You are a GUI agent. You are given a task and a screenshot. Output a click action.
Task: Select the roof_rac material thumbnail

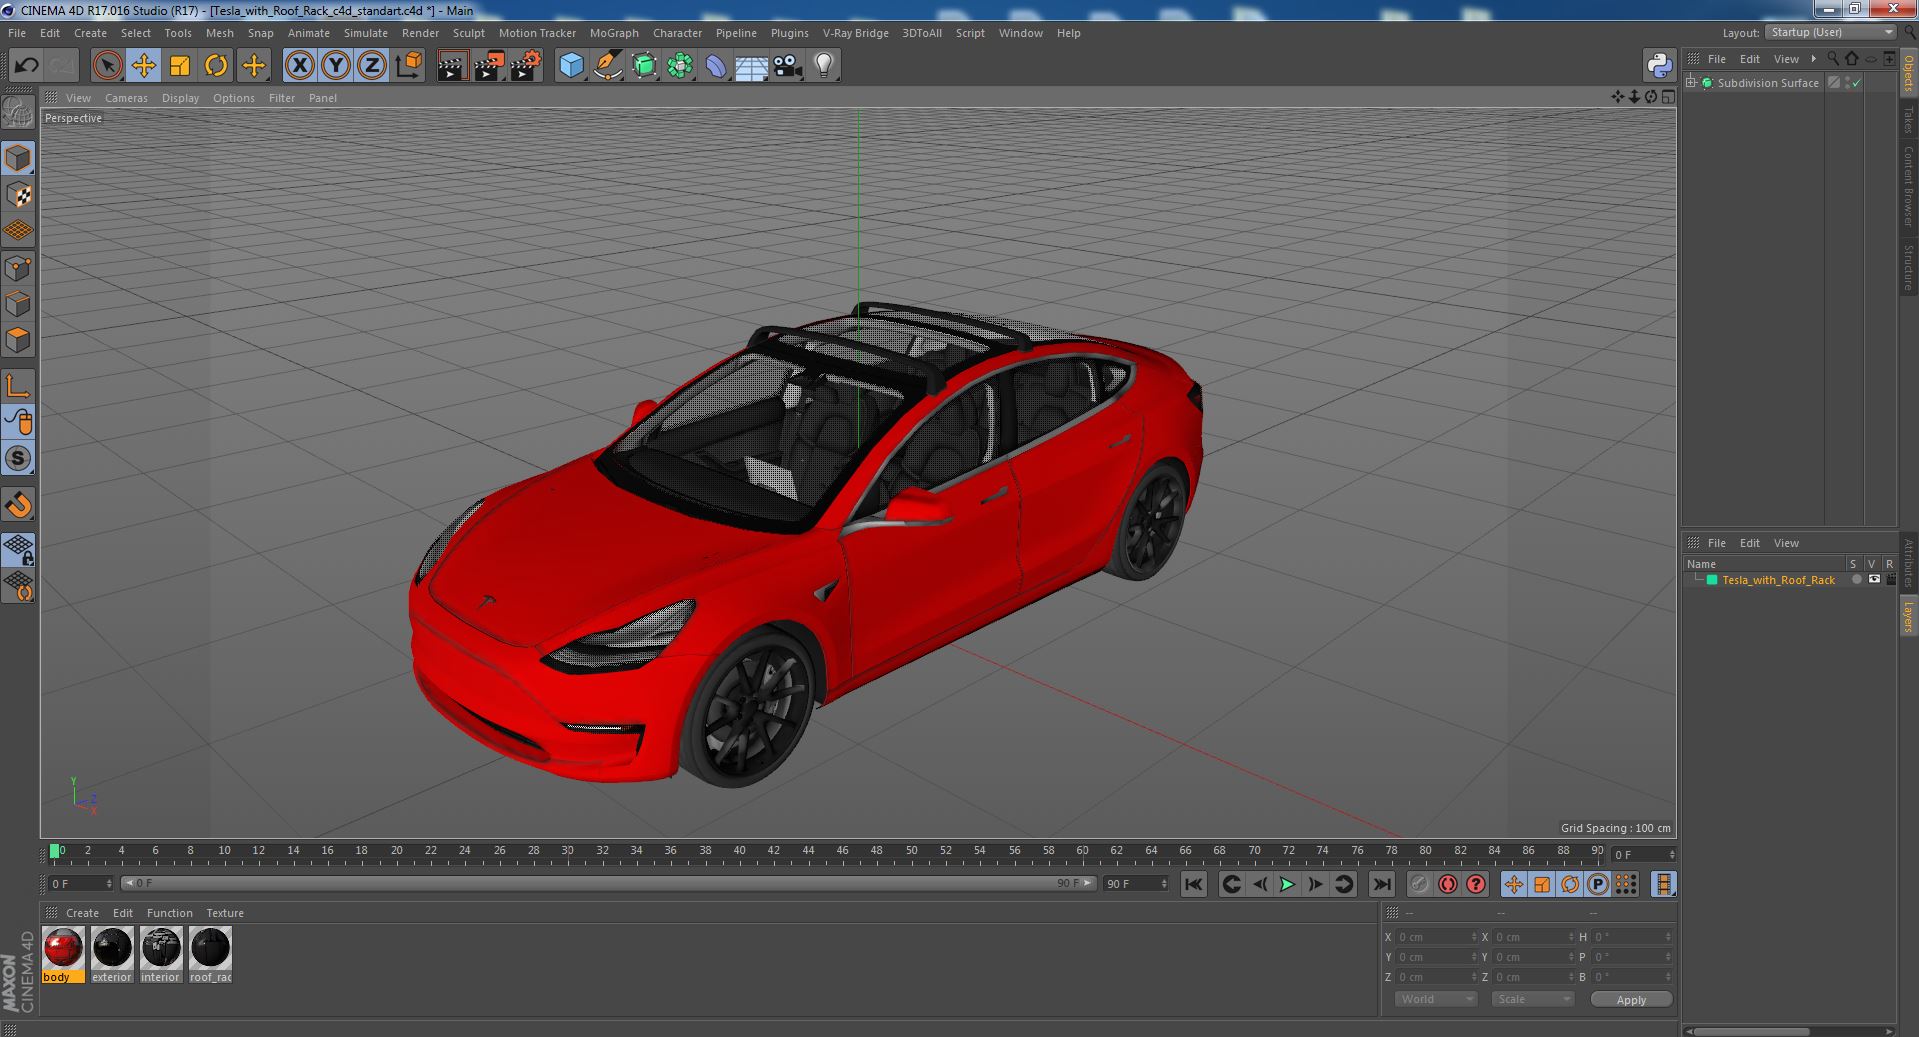click(210, 955)
